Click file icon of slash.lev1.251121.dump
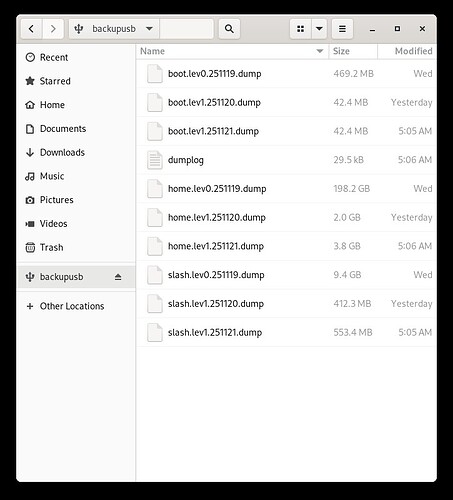This screenshot has width=453, height=500. point(155,333)
